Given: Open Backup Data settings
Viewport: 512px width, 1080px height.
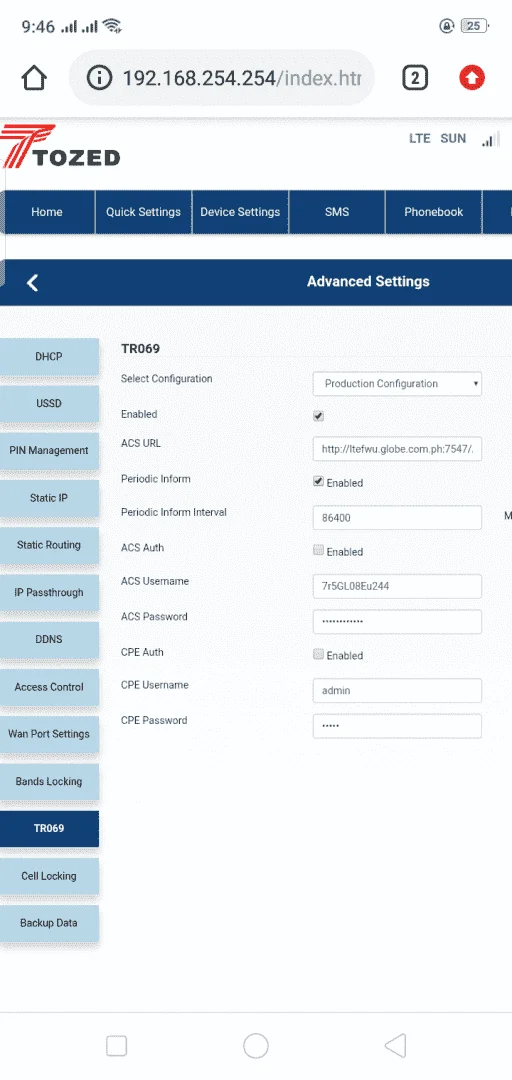Looking at the screenshot, I should coord(49,923).
